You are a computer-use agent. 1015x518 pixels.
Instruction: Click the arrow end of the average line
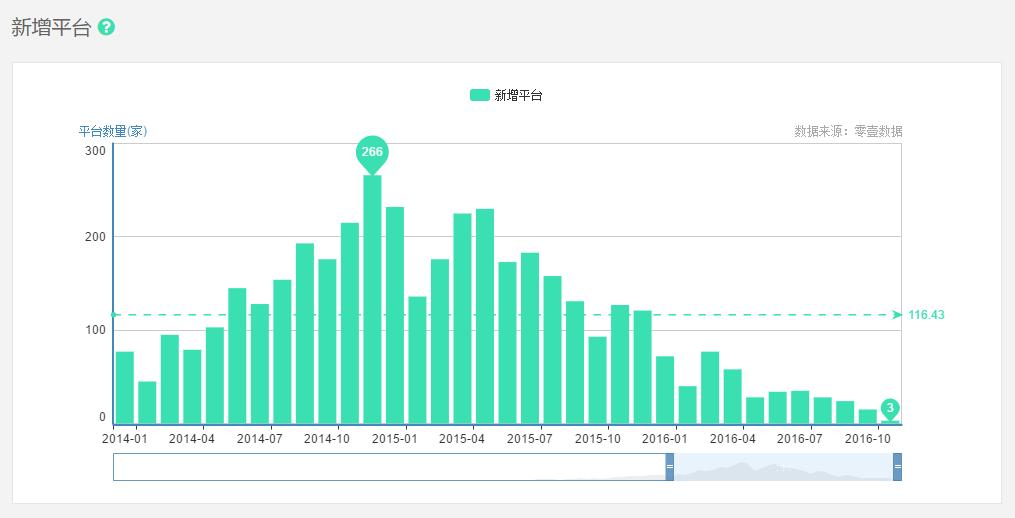click(x=897, y=315)
